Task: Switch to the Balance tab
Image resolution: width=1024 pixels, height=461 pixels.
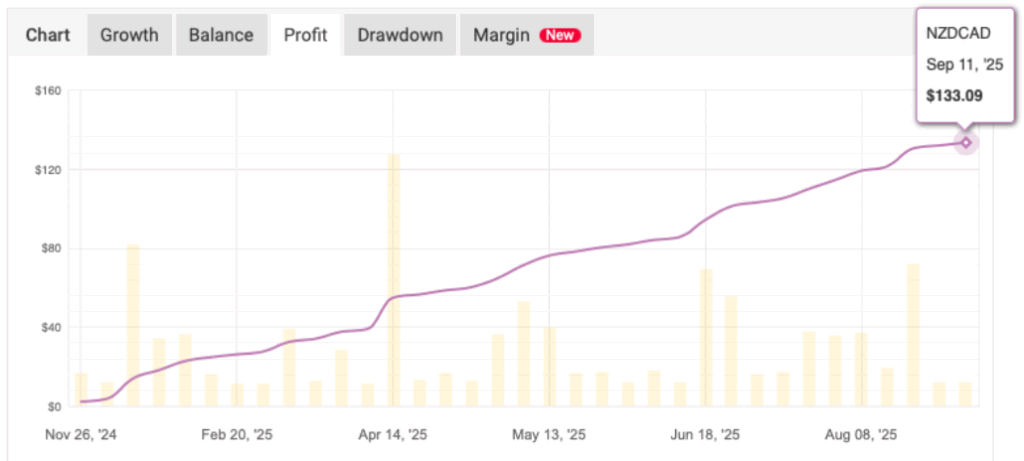Action: coord(221,35)
